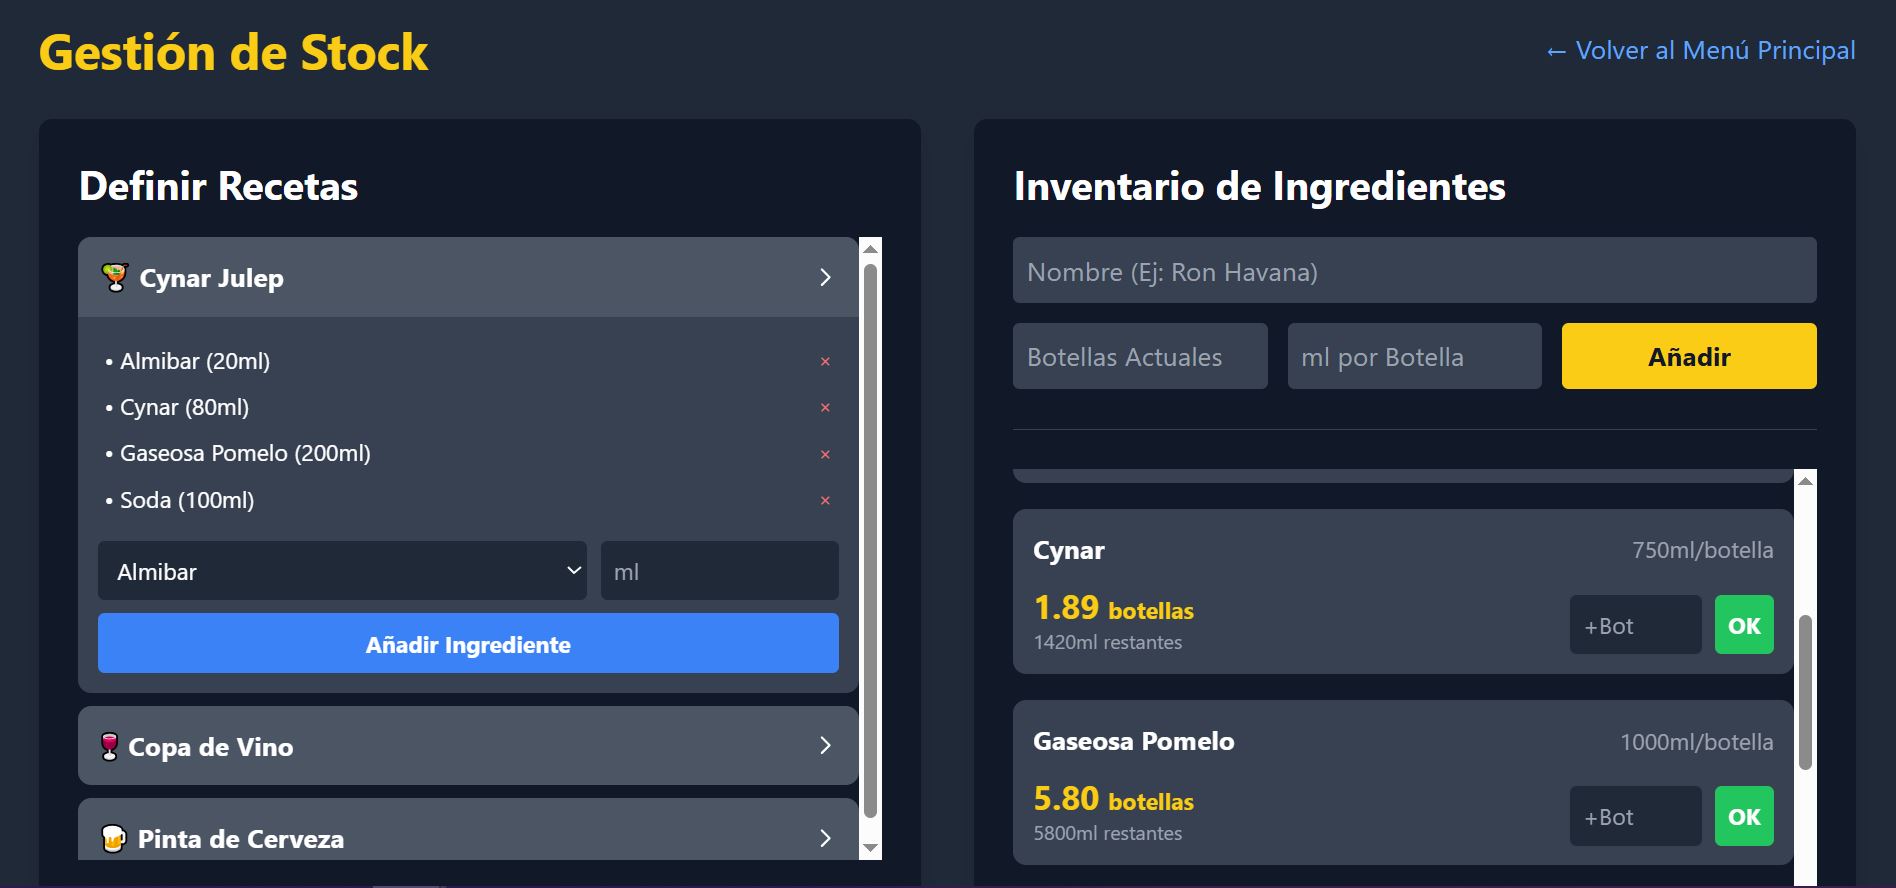
Task: Confirm Cynar bottles with the OK button
Action: coord(1744,625)
